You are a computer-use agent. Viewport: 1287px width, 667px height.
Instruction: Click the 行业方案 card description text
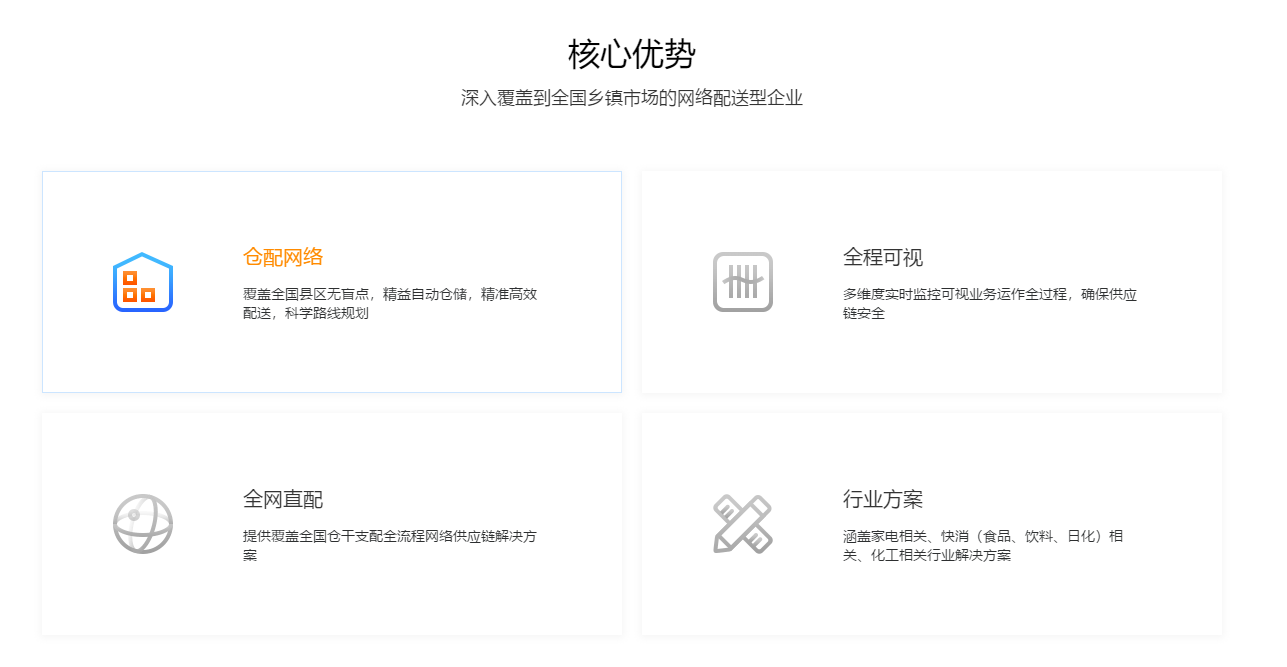(982, 544)
